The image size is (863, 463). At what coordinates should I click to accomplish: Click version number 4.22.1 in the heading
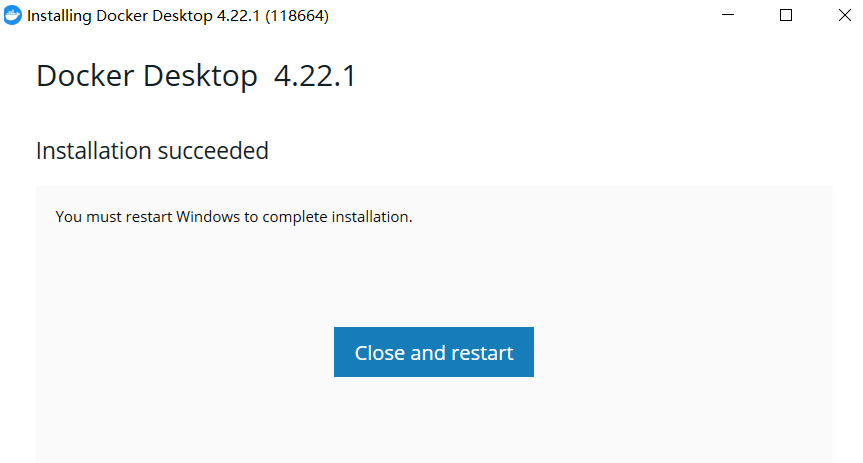pyautogui.click(x=315, y=77)
